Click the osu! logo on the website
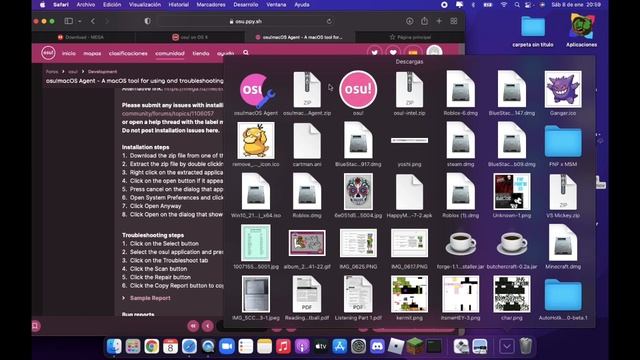 click(48, 53)
